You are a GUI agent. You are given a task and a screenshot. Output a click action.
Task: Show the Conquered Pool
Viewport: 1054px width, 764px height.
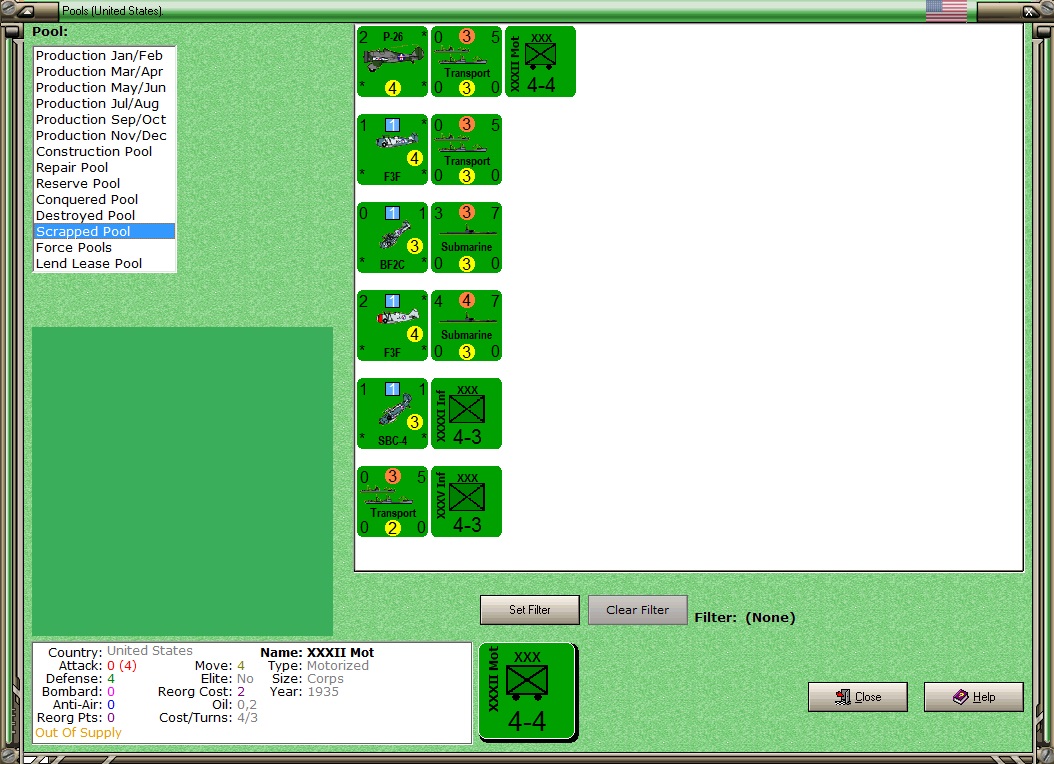(104, 200)
